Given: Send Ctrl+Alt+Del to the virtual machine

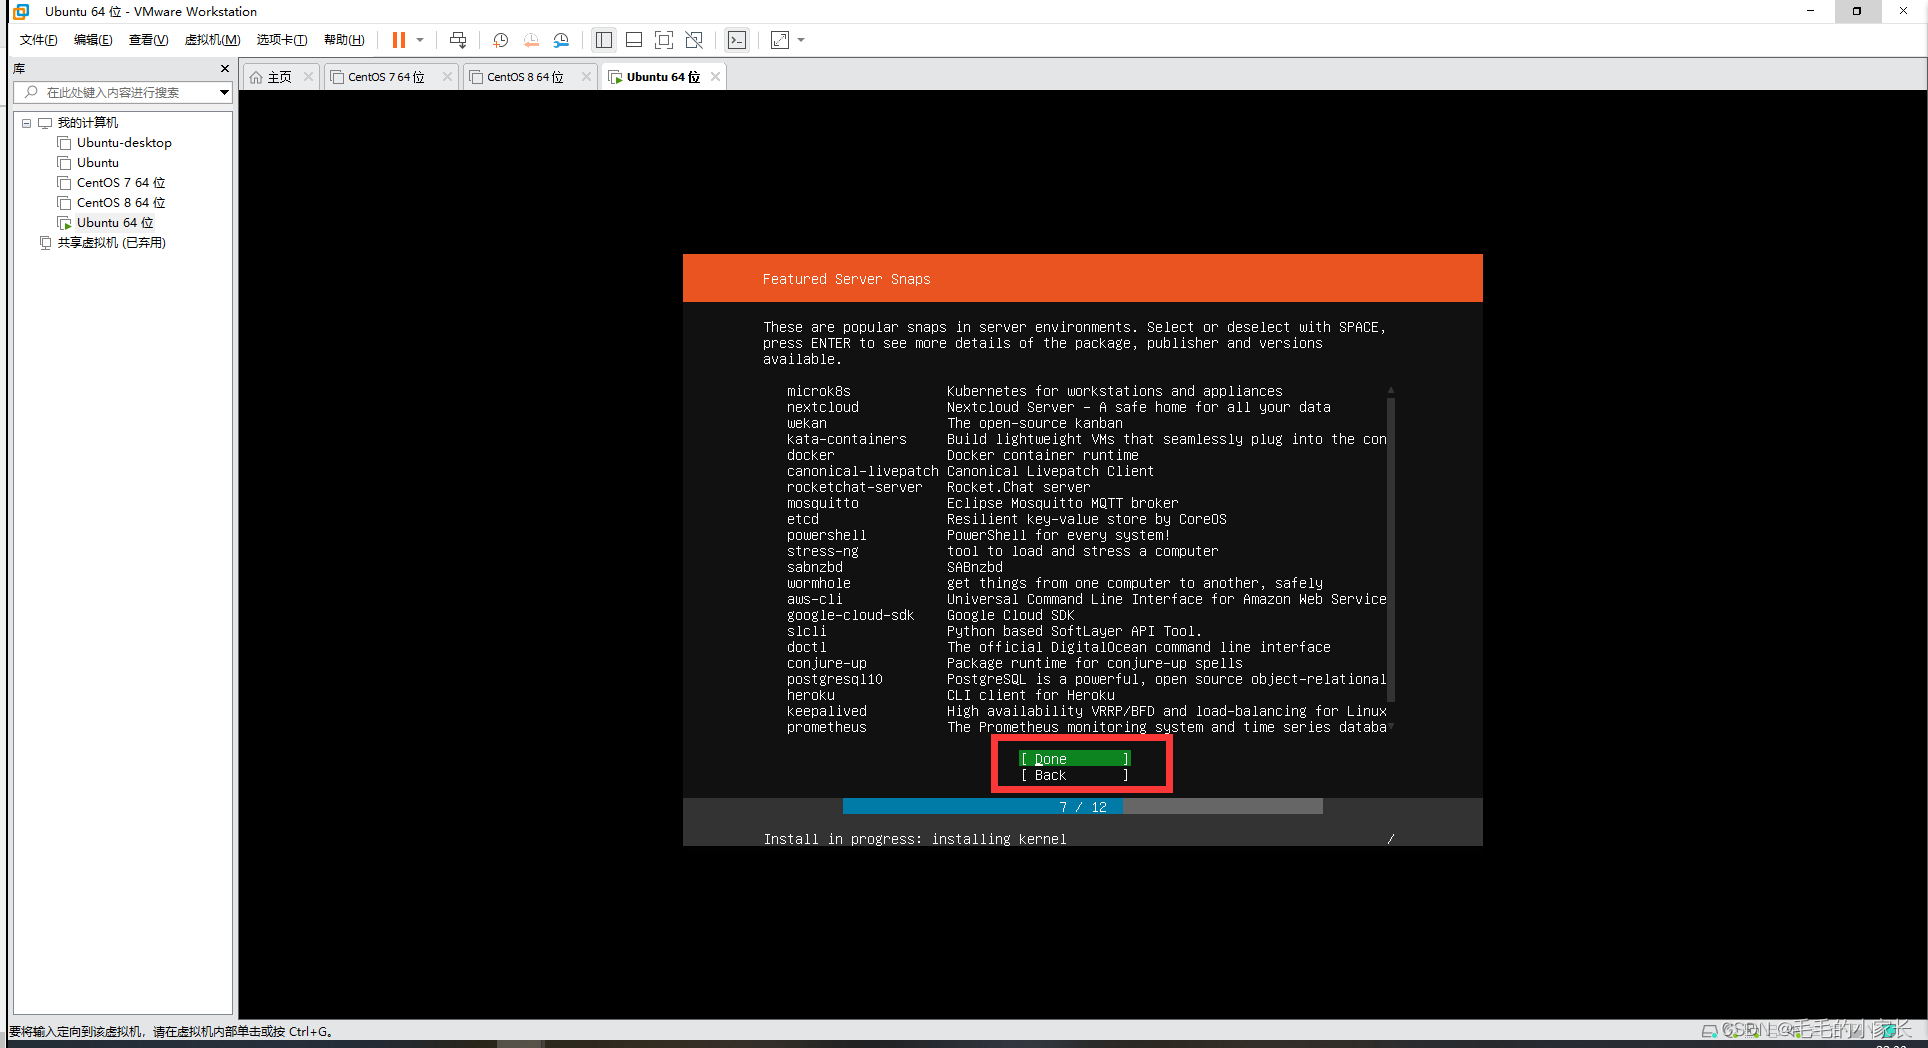Looking at the screenshot, I should (x=458, y=40).
